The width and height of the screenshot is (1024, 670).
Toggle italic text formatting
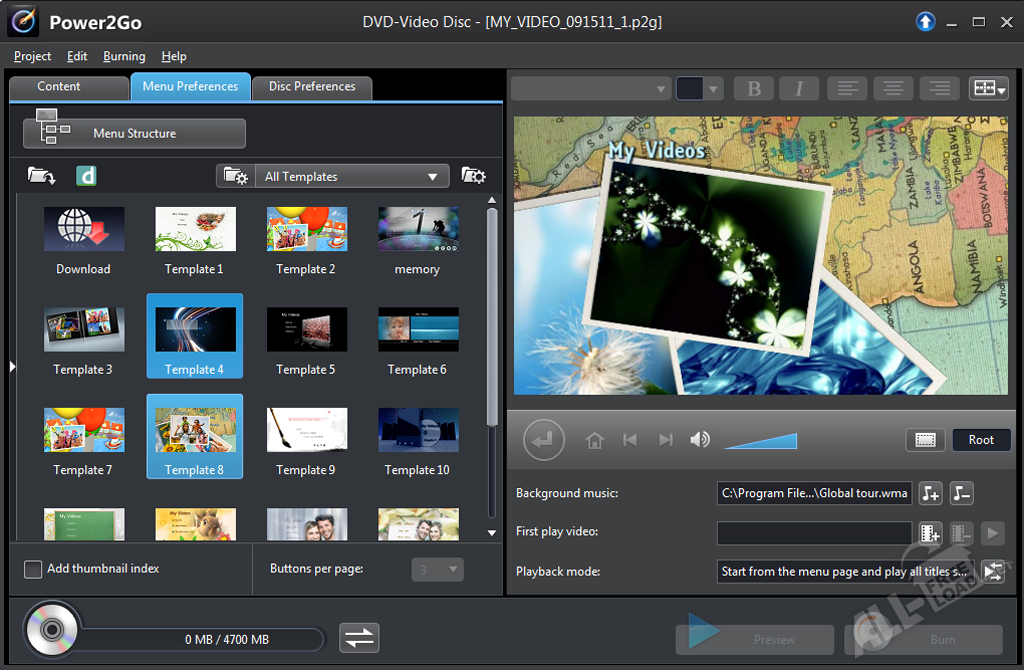click(799, 88)
